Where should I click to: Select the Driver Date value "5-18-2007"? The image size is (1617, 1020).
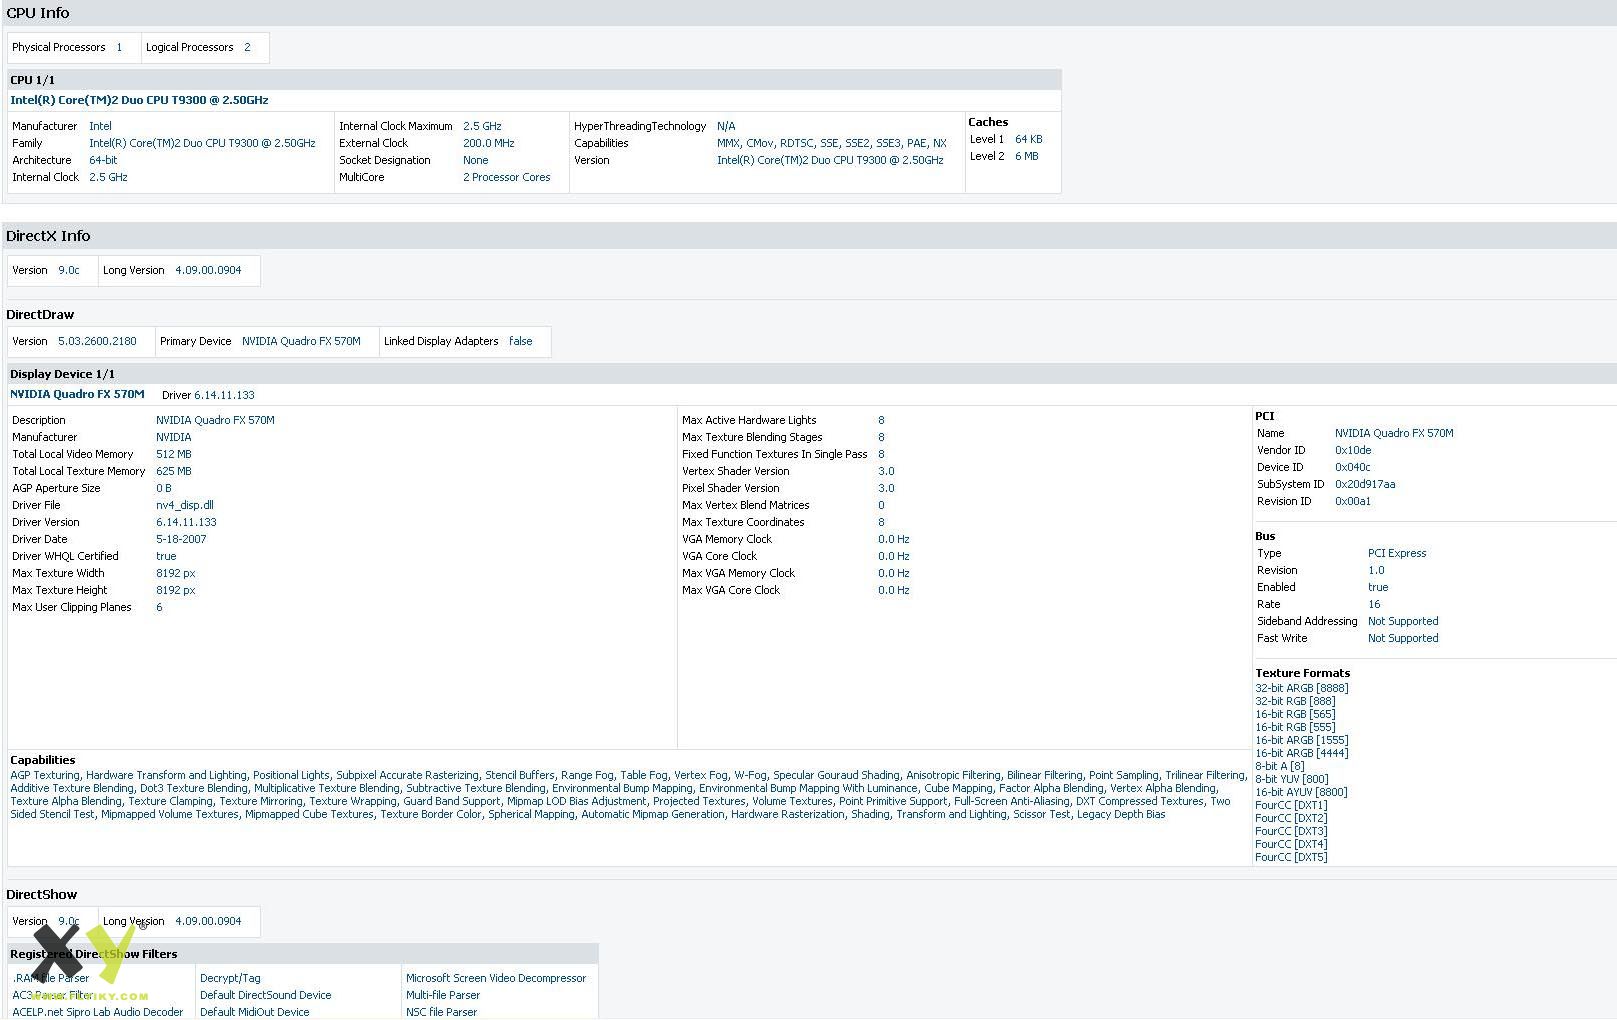(x=181, y=539)
